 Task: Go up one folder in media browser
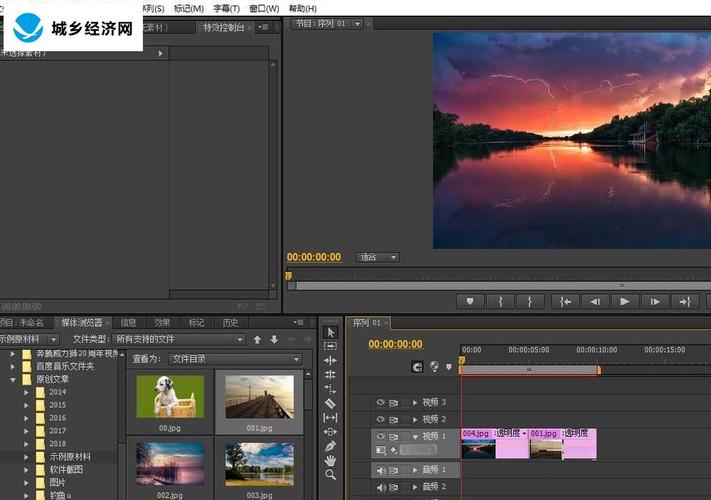click(257, 340)
